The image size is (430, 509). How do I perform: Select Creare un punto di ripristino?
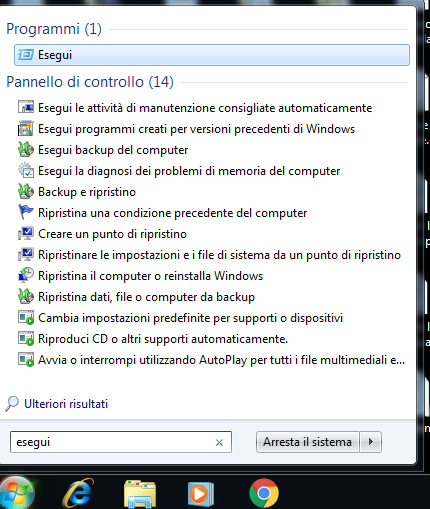(x=112, y=234)
